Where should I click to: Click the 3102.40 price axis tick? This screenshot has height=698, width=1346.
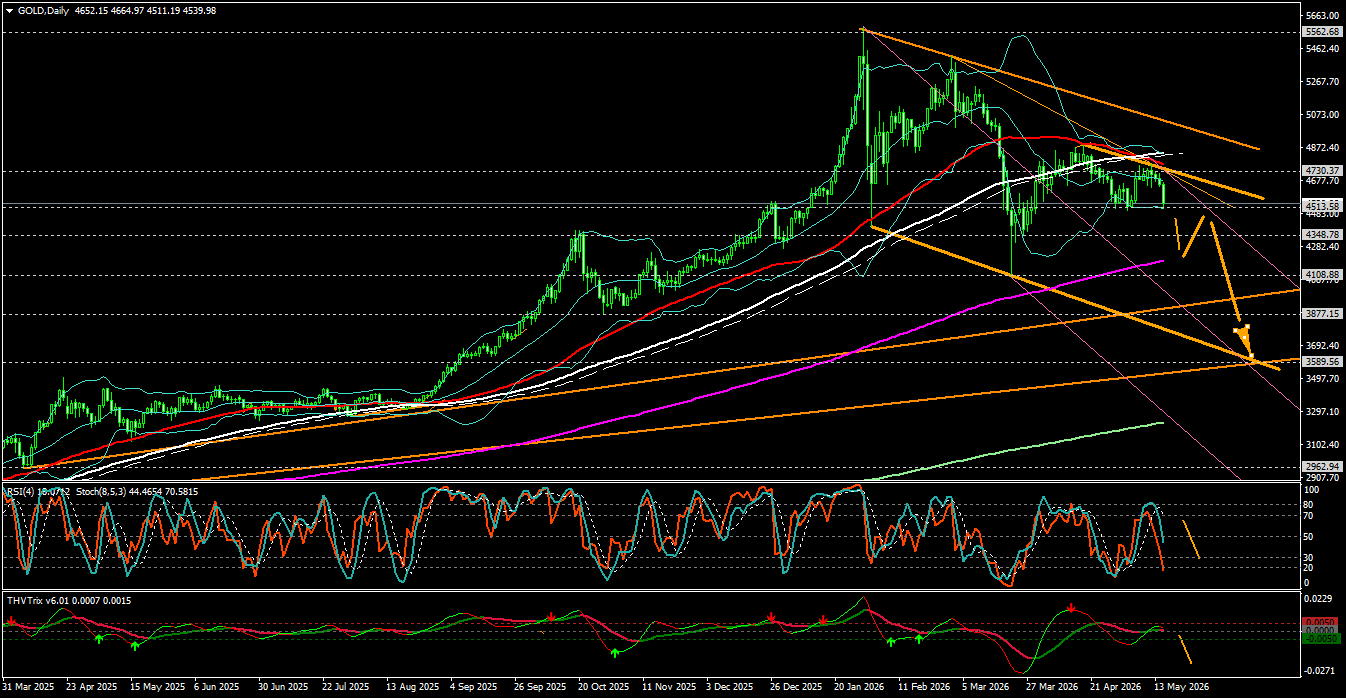1323,444
